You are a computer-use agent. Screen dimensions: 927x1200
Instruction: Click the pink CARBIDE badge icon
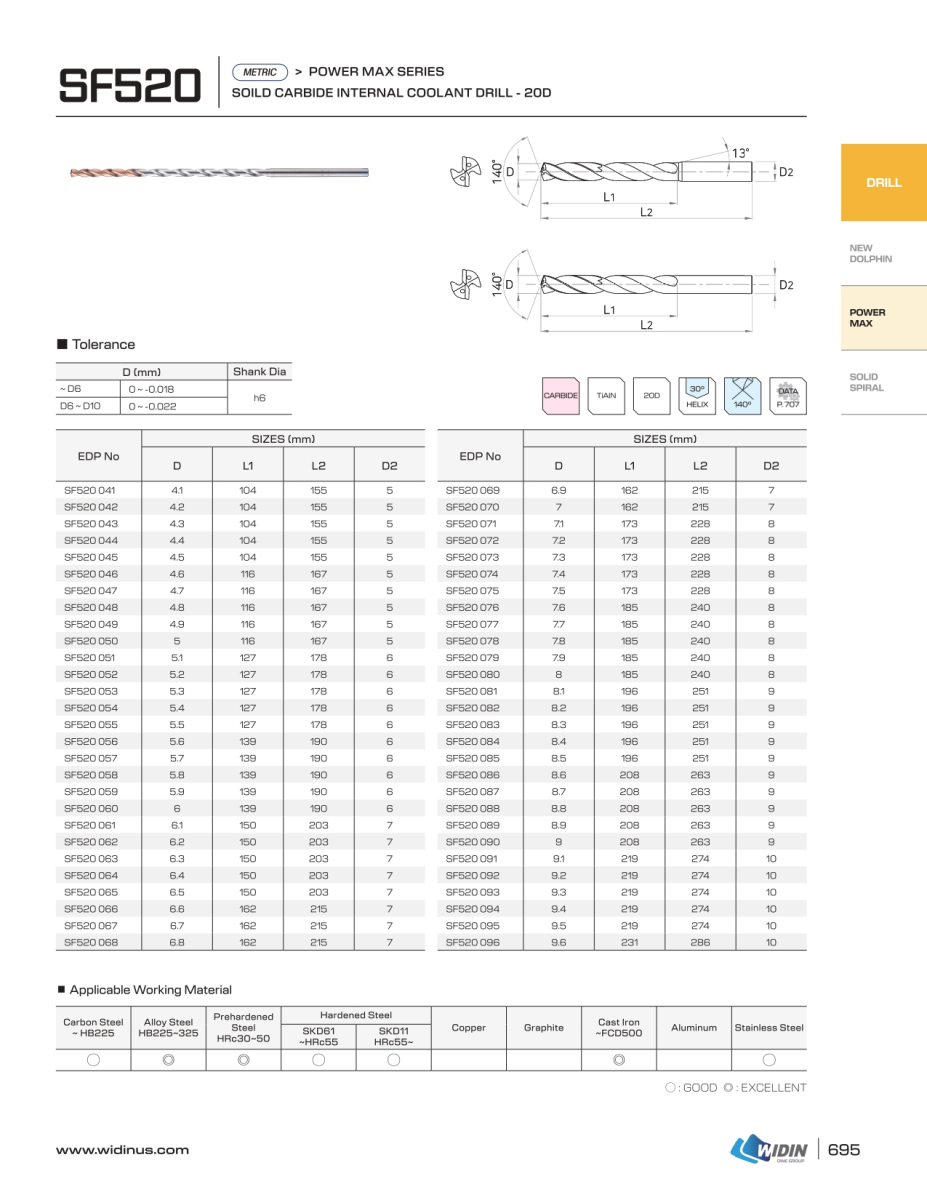click(x=561, y=396)
